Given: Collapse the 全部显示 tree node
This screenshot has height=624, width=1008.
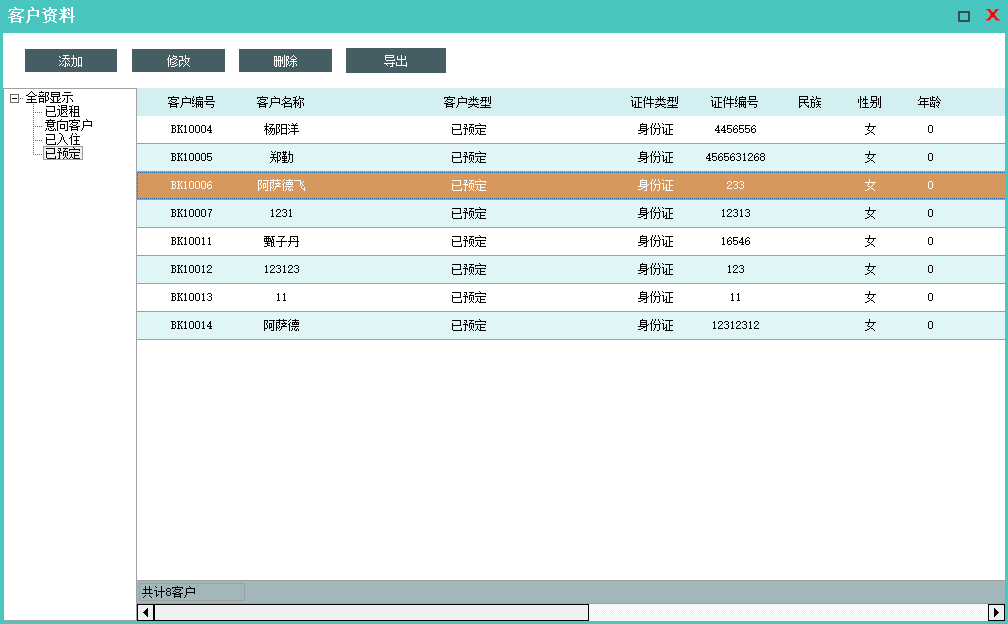Looking at the screenshot, I should (x=14, y=98).
